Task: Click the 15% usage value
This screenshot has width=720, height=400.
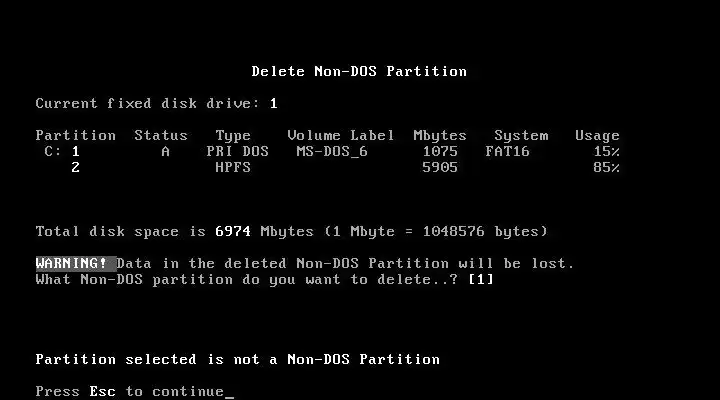Action: 606,151
